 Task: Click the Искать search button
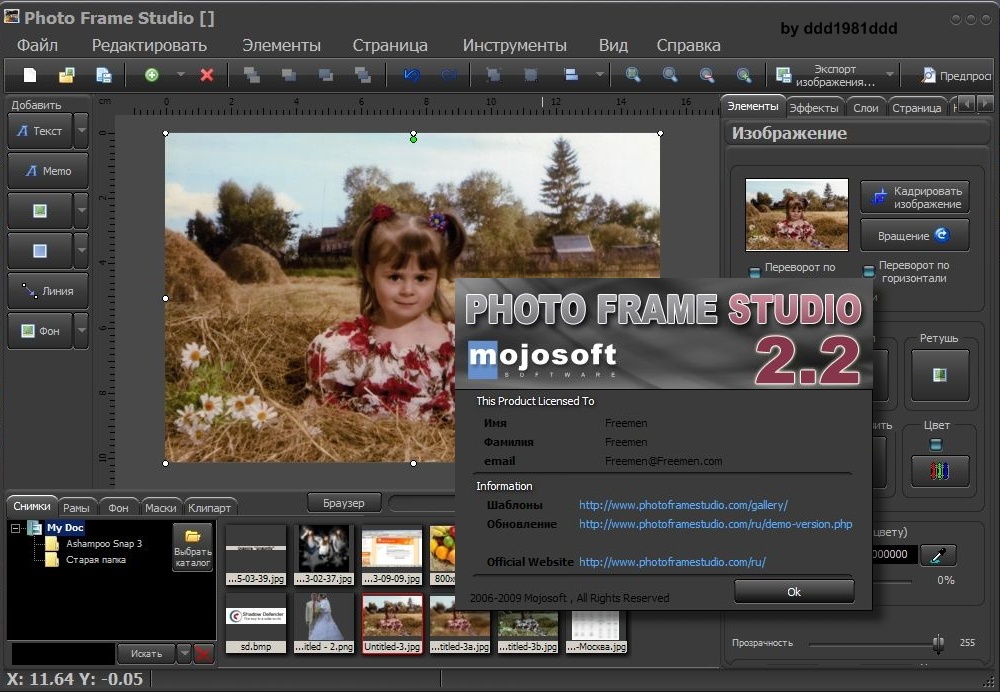point(147,653)
